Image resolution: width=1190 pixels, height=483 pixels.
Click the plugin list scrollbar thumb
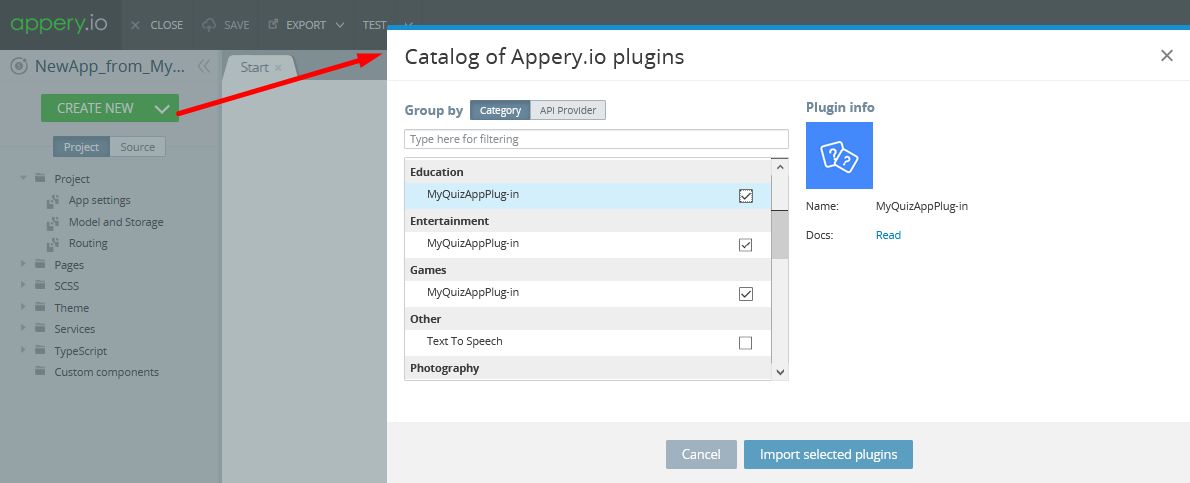[x=780, y=234]
